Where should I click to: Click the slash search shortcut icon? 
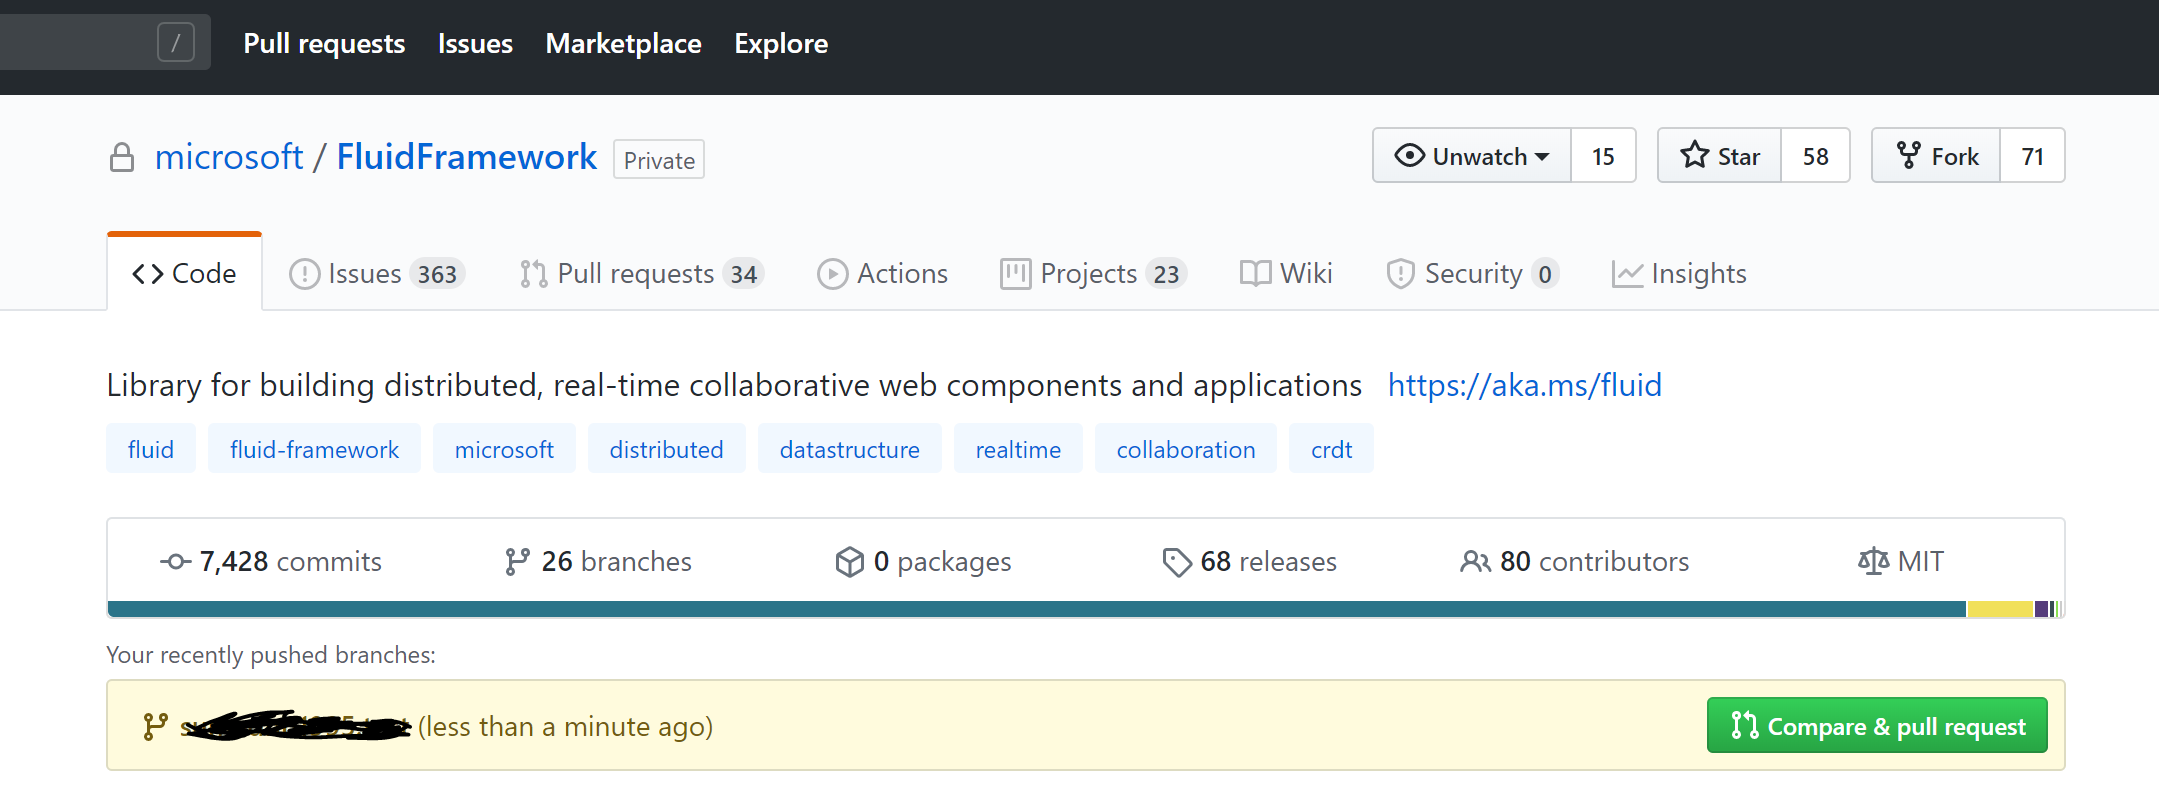pos(176,43)
